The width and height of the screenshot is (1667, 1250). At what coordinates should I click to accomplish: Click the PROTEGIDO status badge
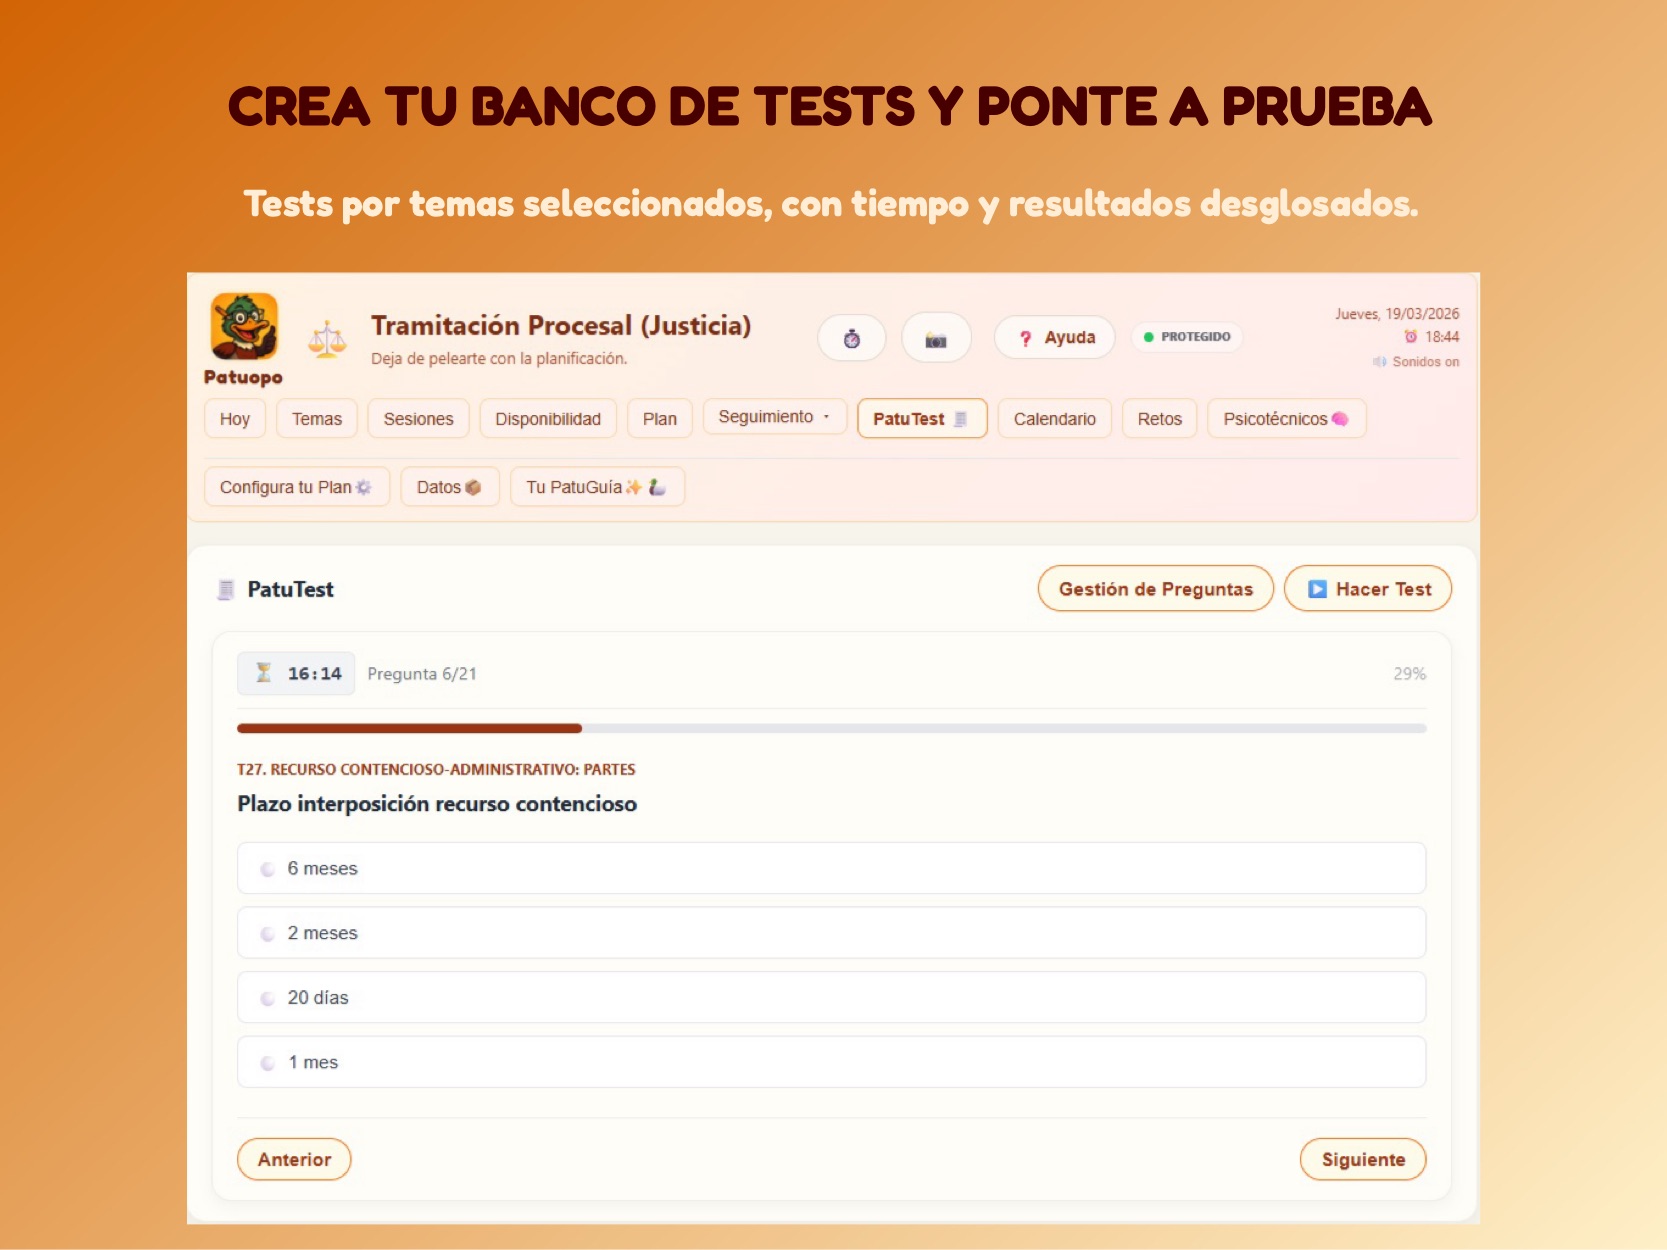[1187, 337]
